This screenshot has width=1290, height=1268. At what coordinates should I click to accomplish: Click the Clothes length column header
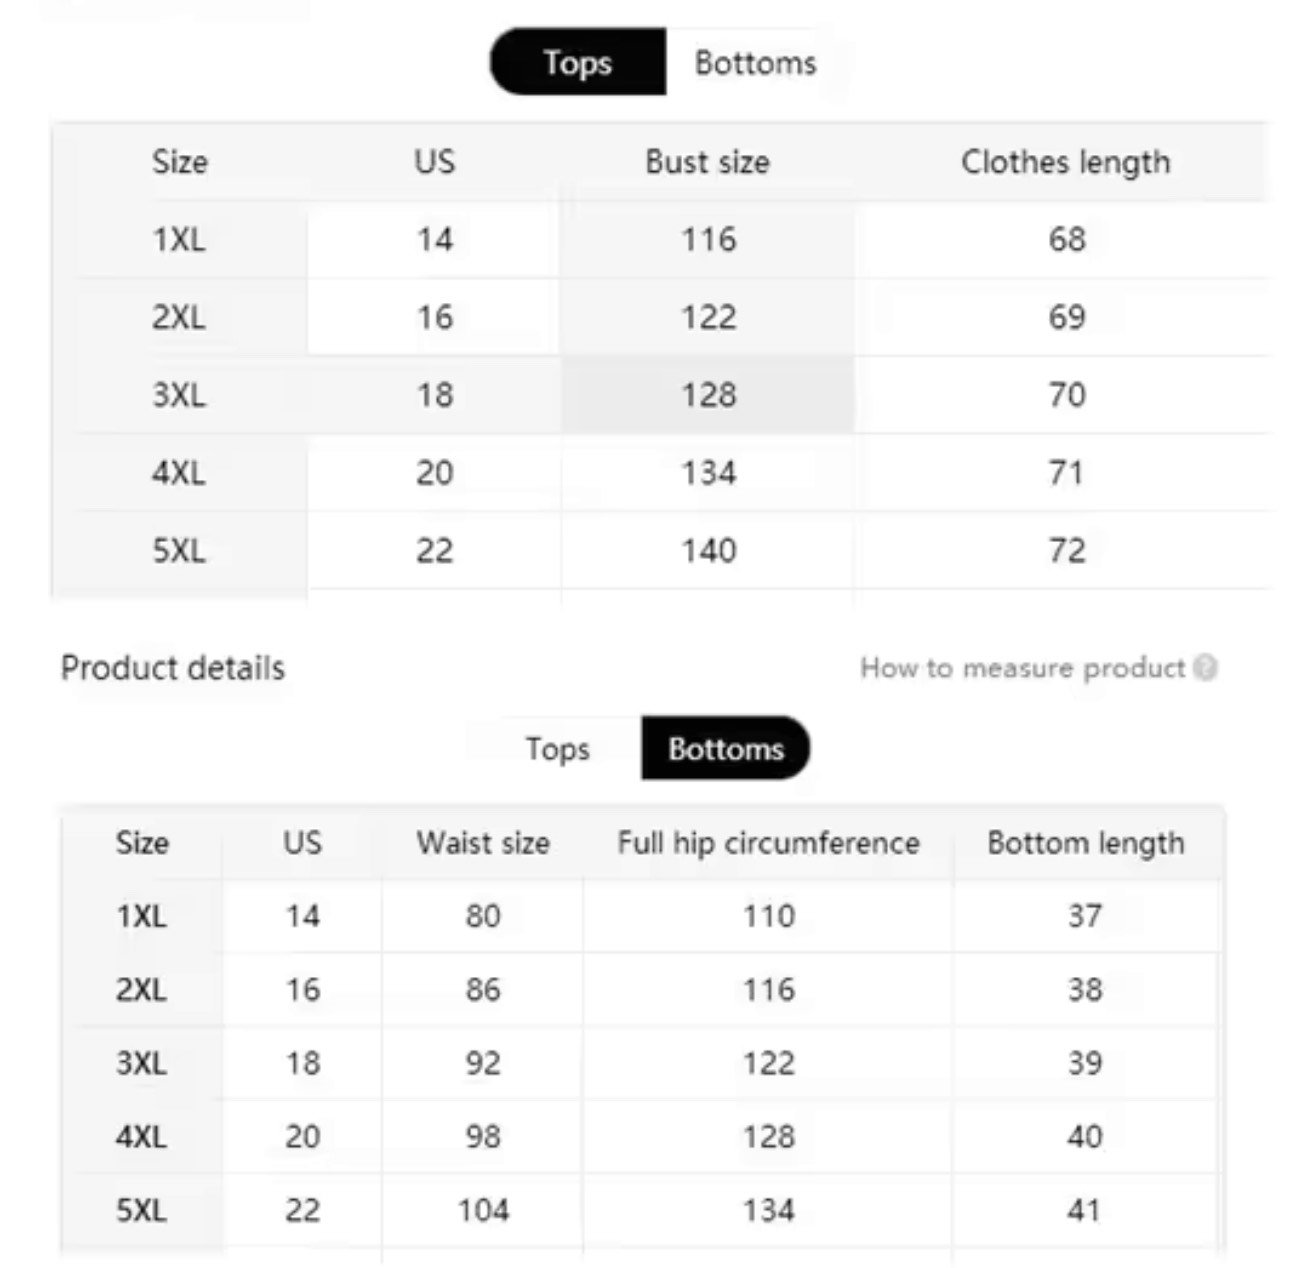[1065, 162]
